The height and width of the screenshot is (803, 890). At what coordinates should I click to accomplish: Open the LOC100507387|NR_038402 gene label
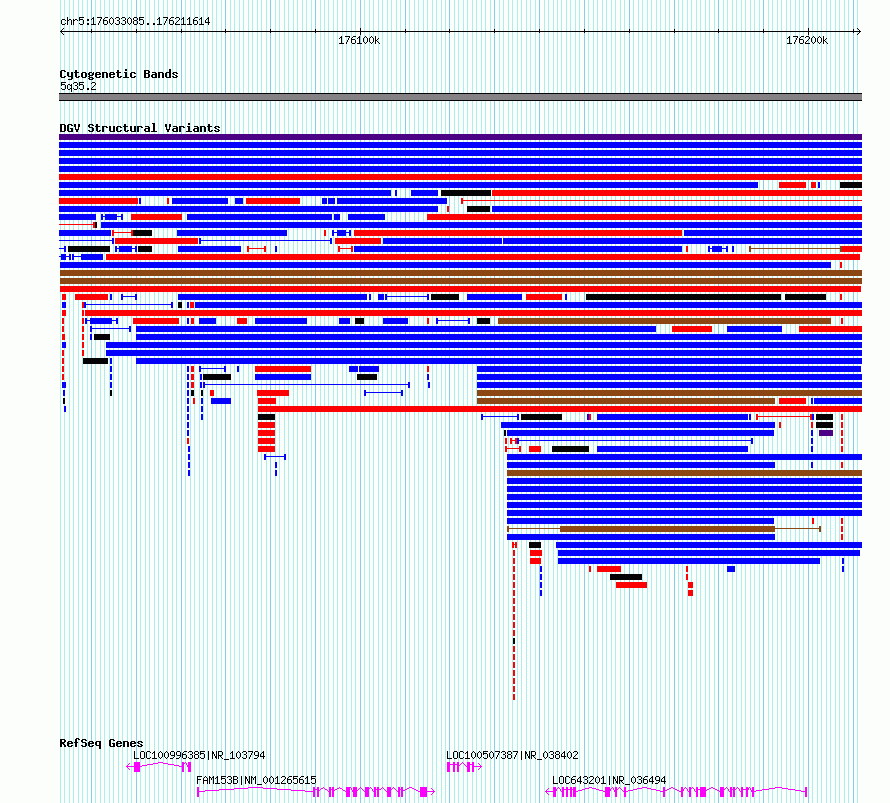click(x=512, y=755)
